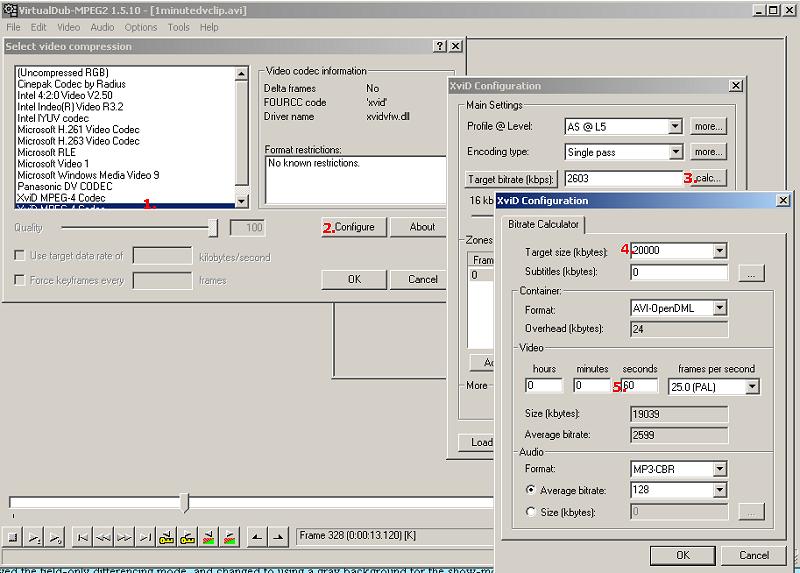Viewport: 800px width, 573px height.
Task: Click the Video minutes input field
Action: [592, 385]
